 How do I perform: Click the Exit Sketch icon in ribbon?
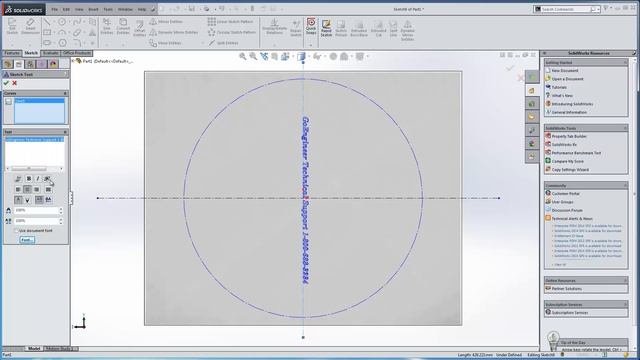[x=12, y=26]
